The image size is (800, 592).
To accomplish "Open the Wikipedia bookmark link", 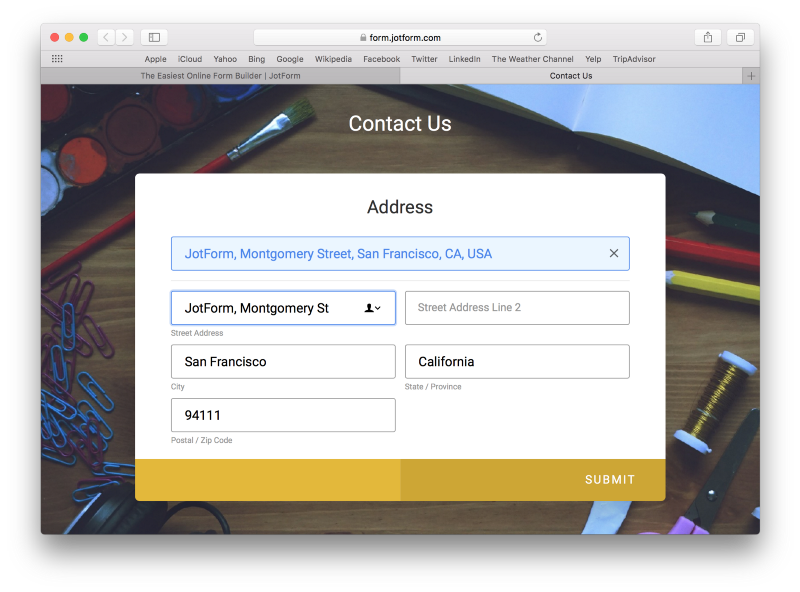I will coord(333,59).
